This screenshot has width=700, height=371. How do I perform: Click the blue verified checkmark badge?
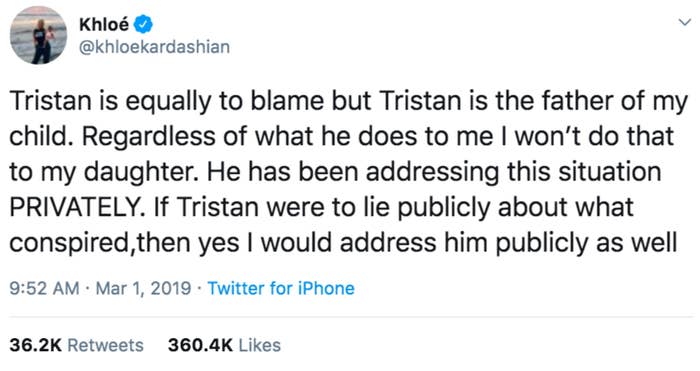point(143,24)
